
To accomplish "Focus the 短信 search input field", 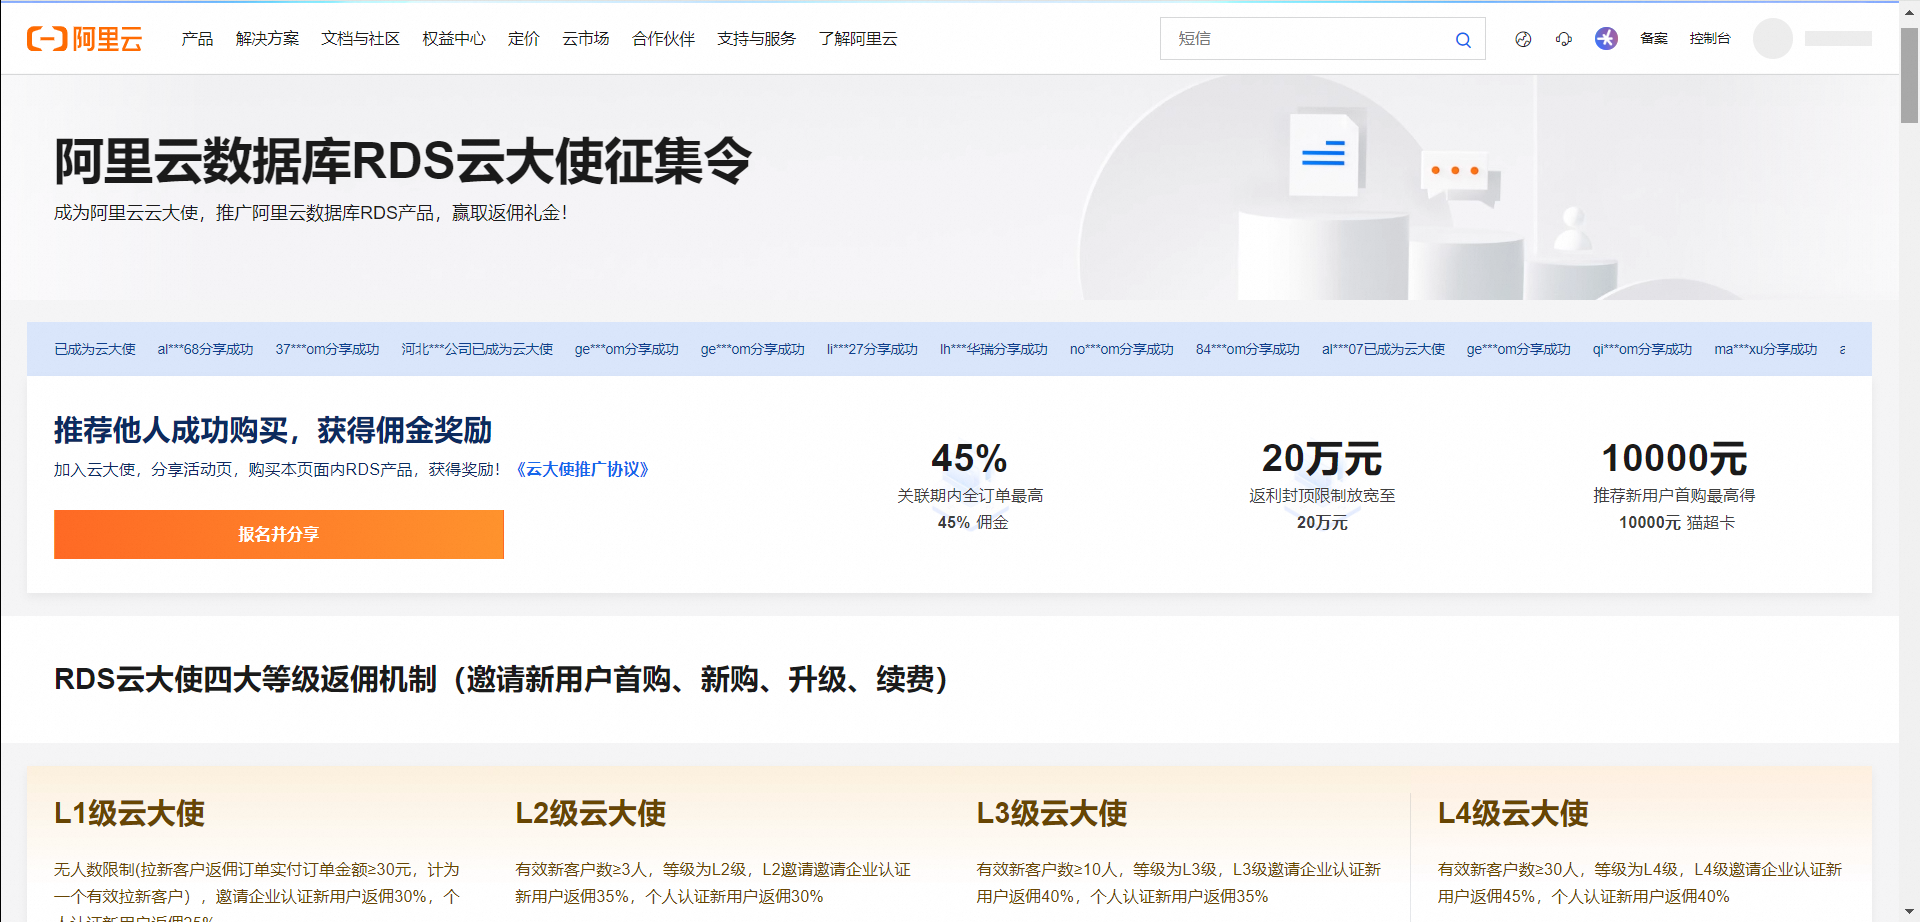I will pos(1310,39).
